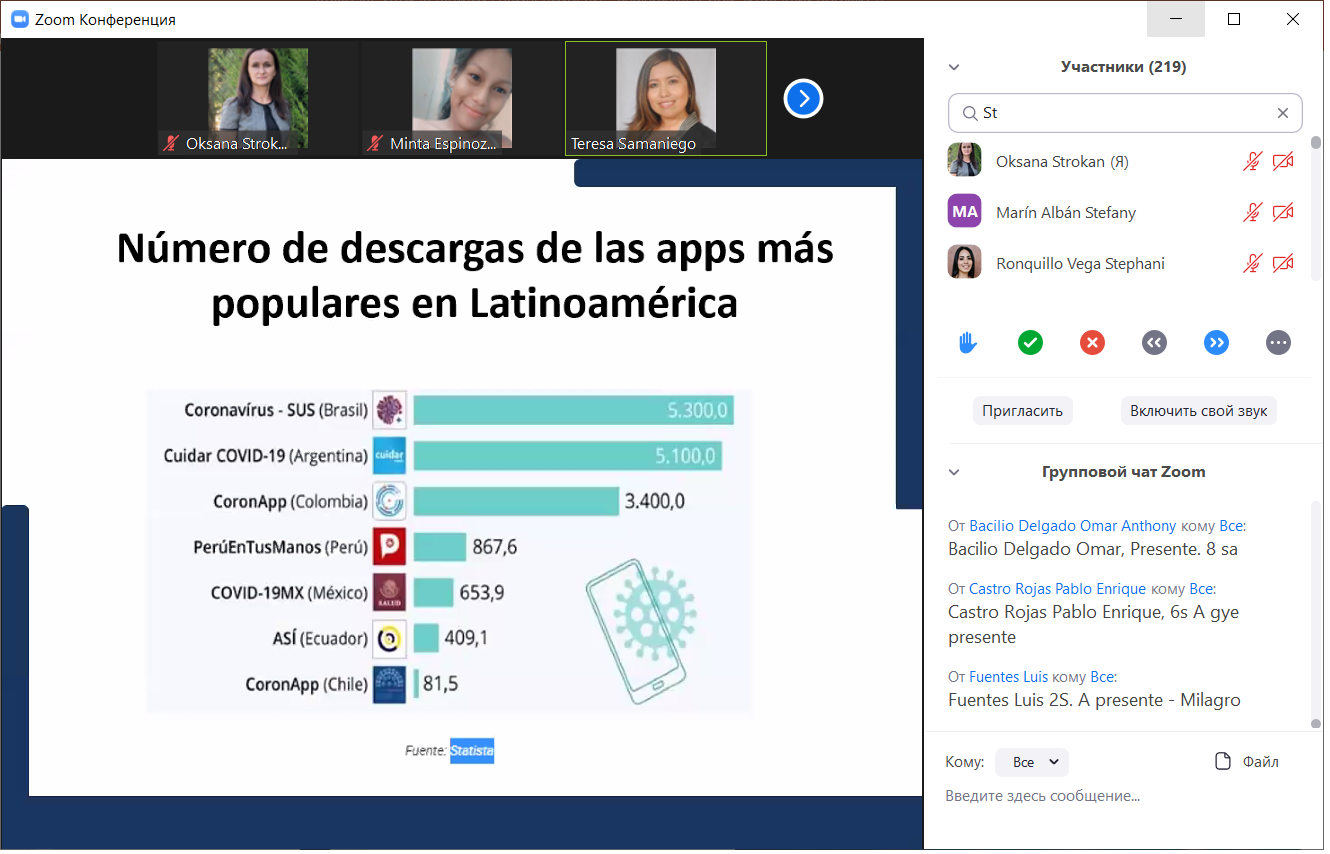The image size is (1330, 854).
Task: Toggle camera for Oksana Strokan in list
Action: [1283, 161]
